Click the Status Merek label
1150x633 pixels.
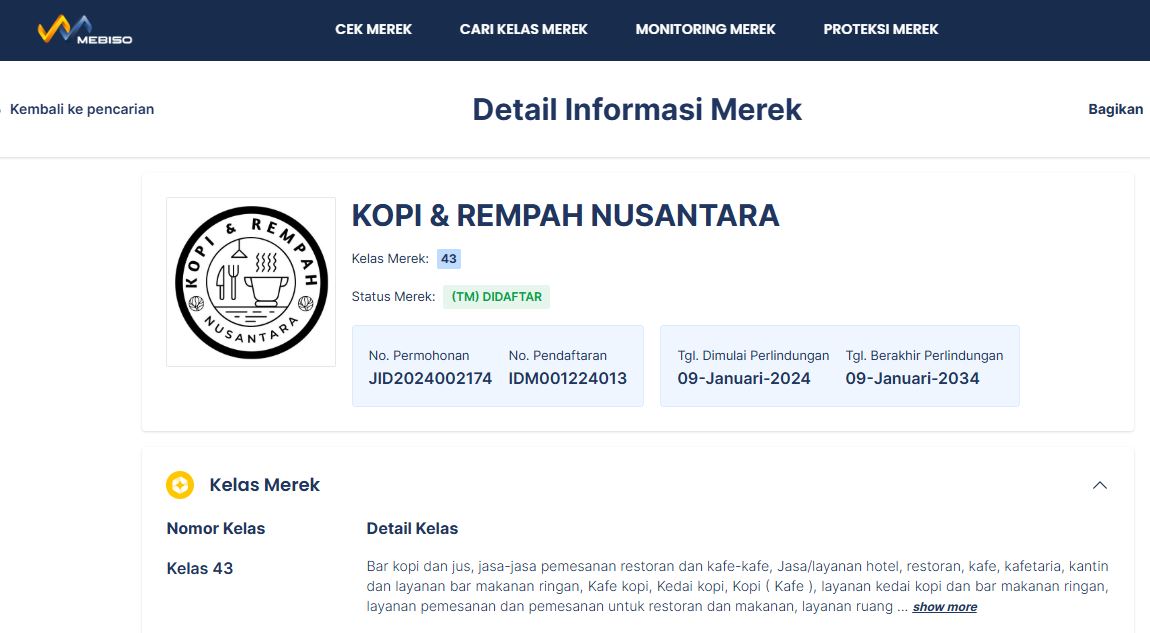[x=393, y=297]
